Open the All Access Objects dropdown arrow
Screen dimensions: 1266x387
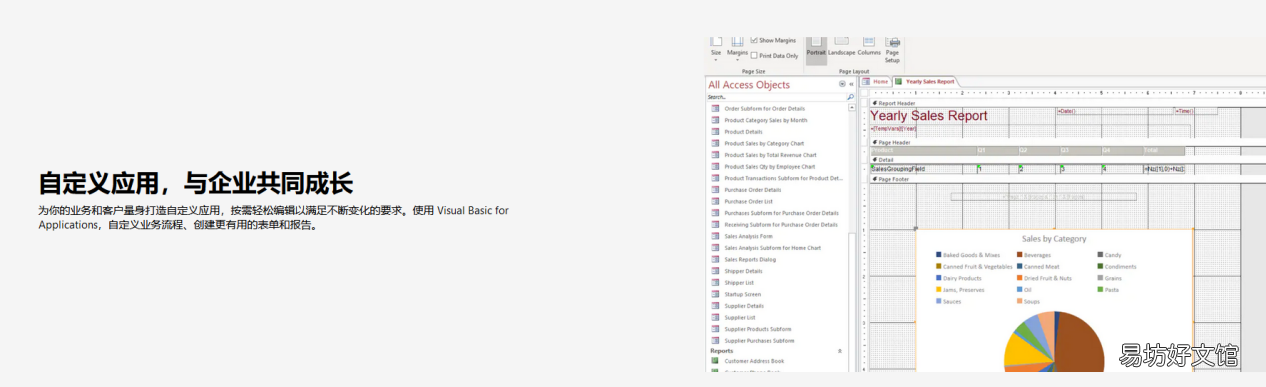(842, 85)
